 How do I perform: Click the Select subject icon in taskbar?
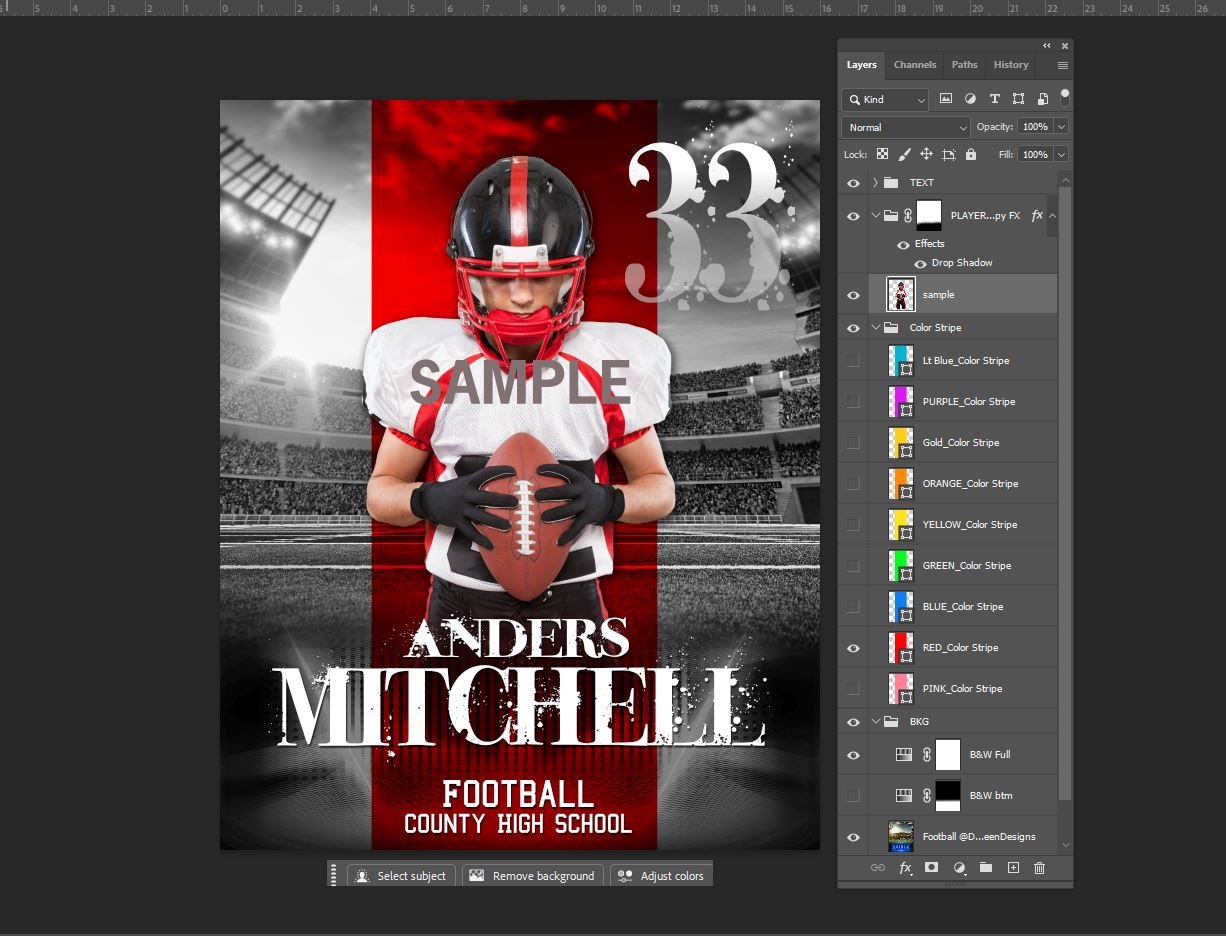[x=362, y=876]
